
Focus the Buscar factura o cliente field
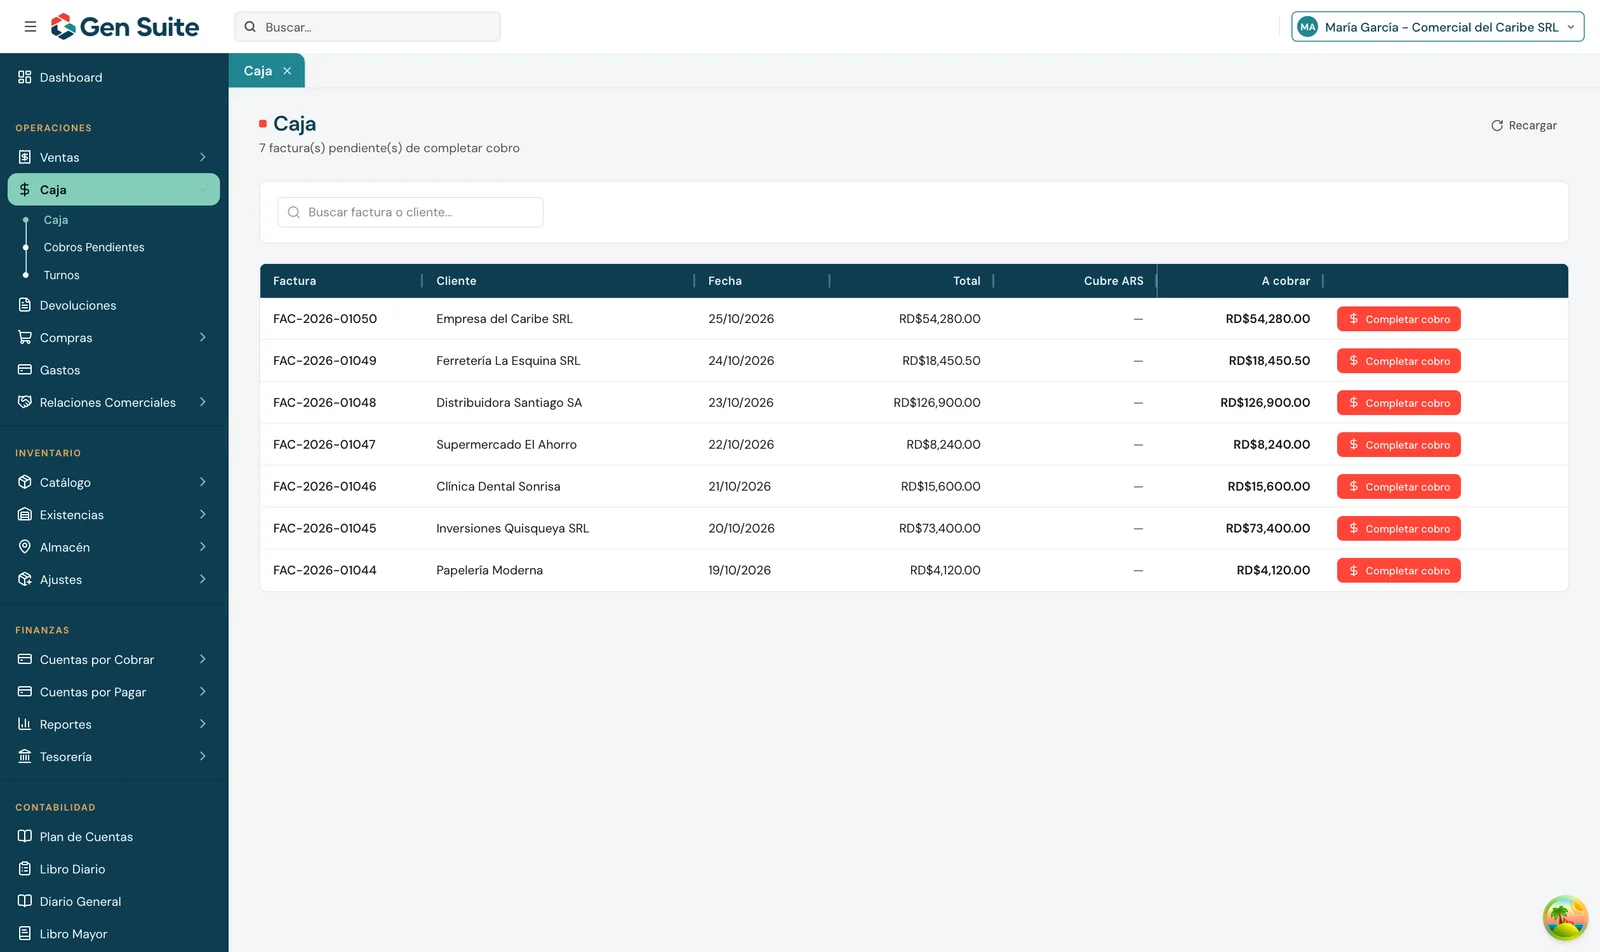pyautogui.click(x=410, y=212)
